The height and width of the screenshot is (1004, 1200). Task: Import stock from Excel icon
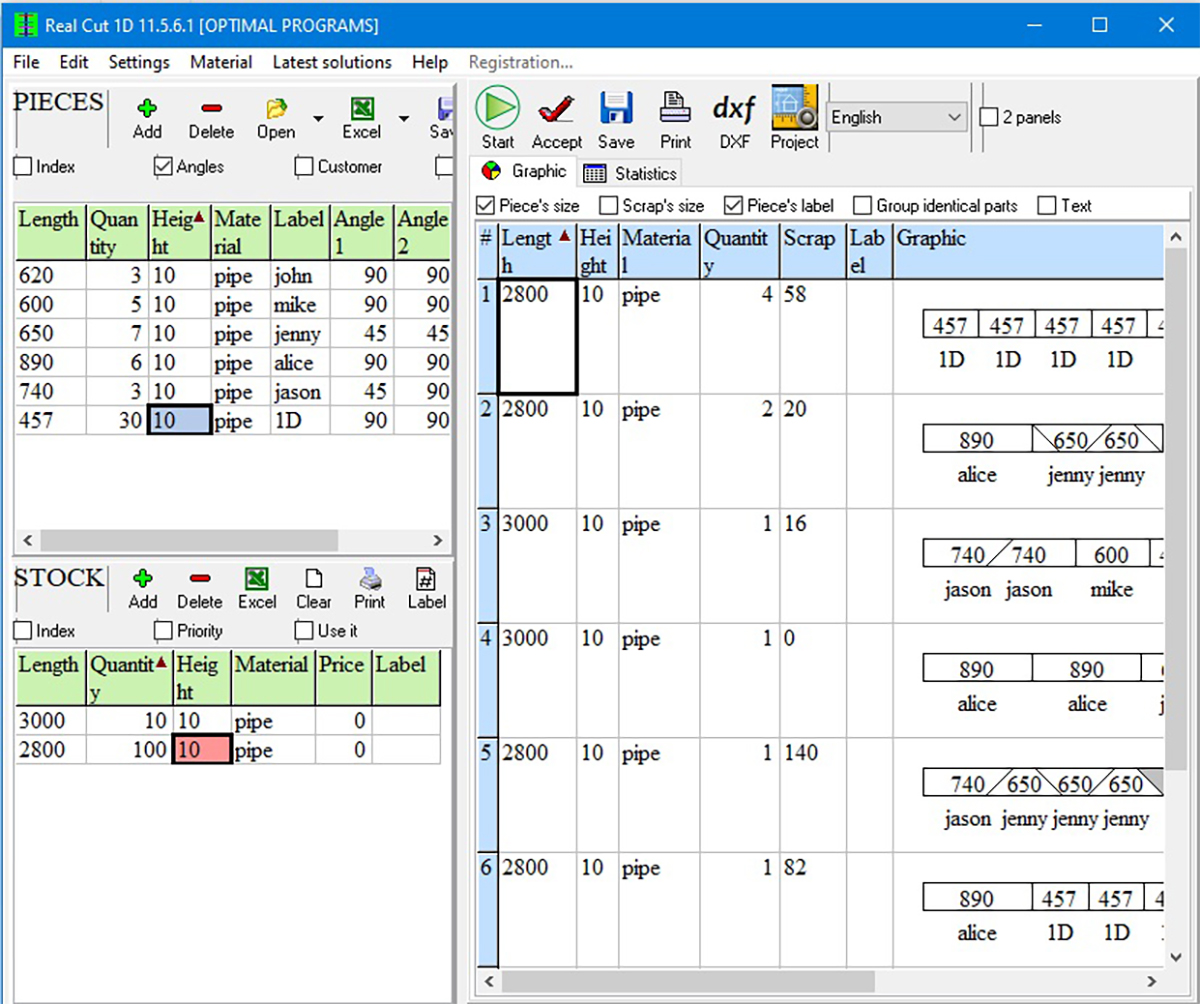[257, 579]
